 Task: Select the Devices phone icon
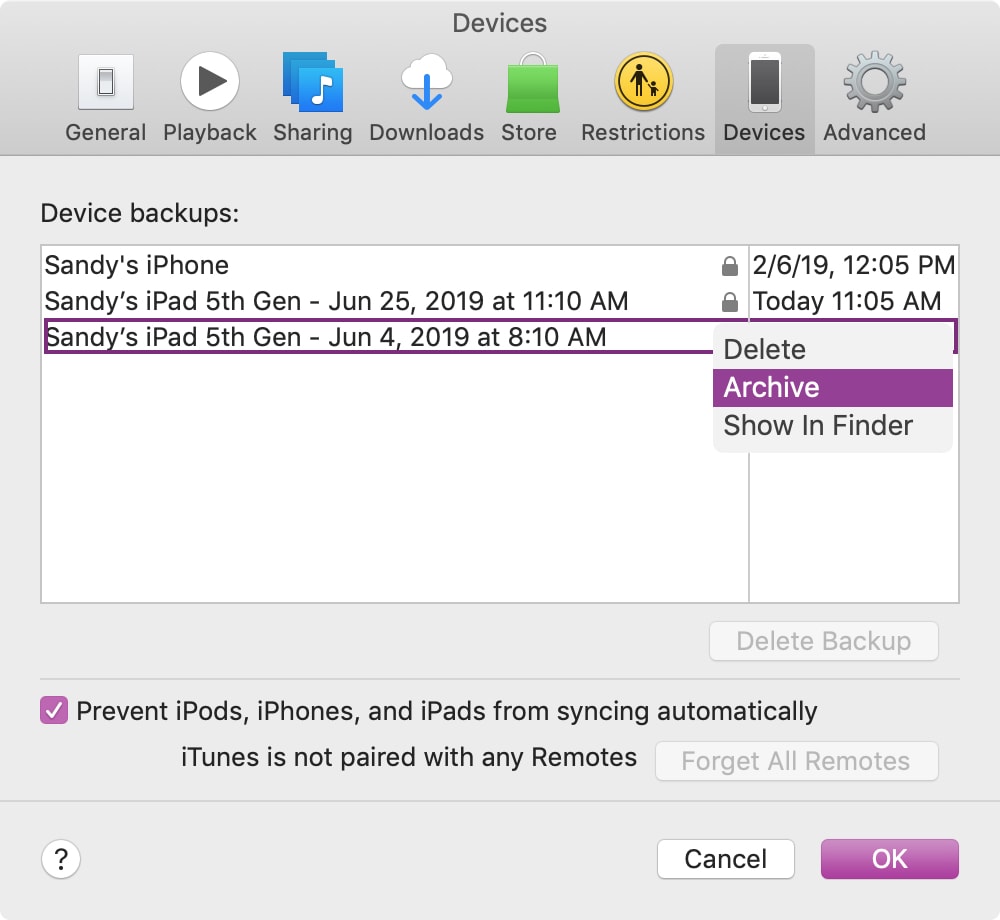(765, 82)
